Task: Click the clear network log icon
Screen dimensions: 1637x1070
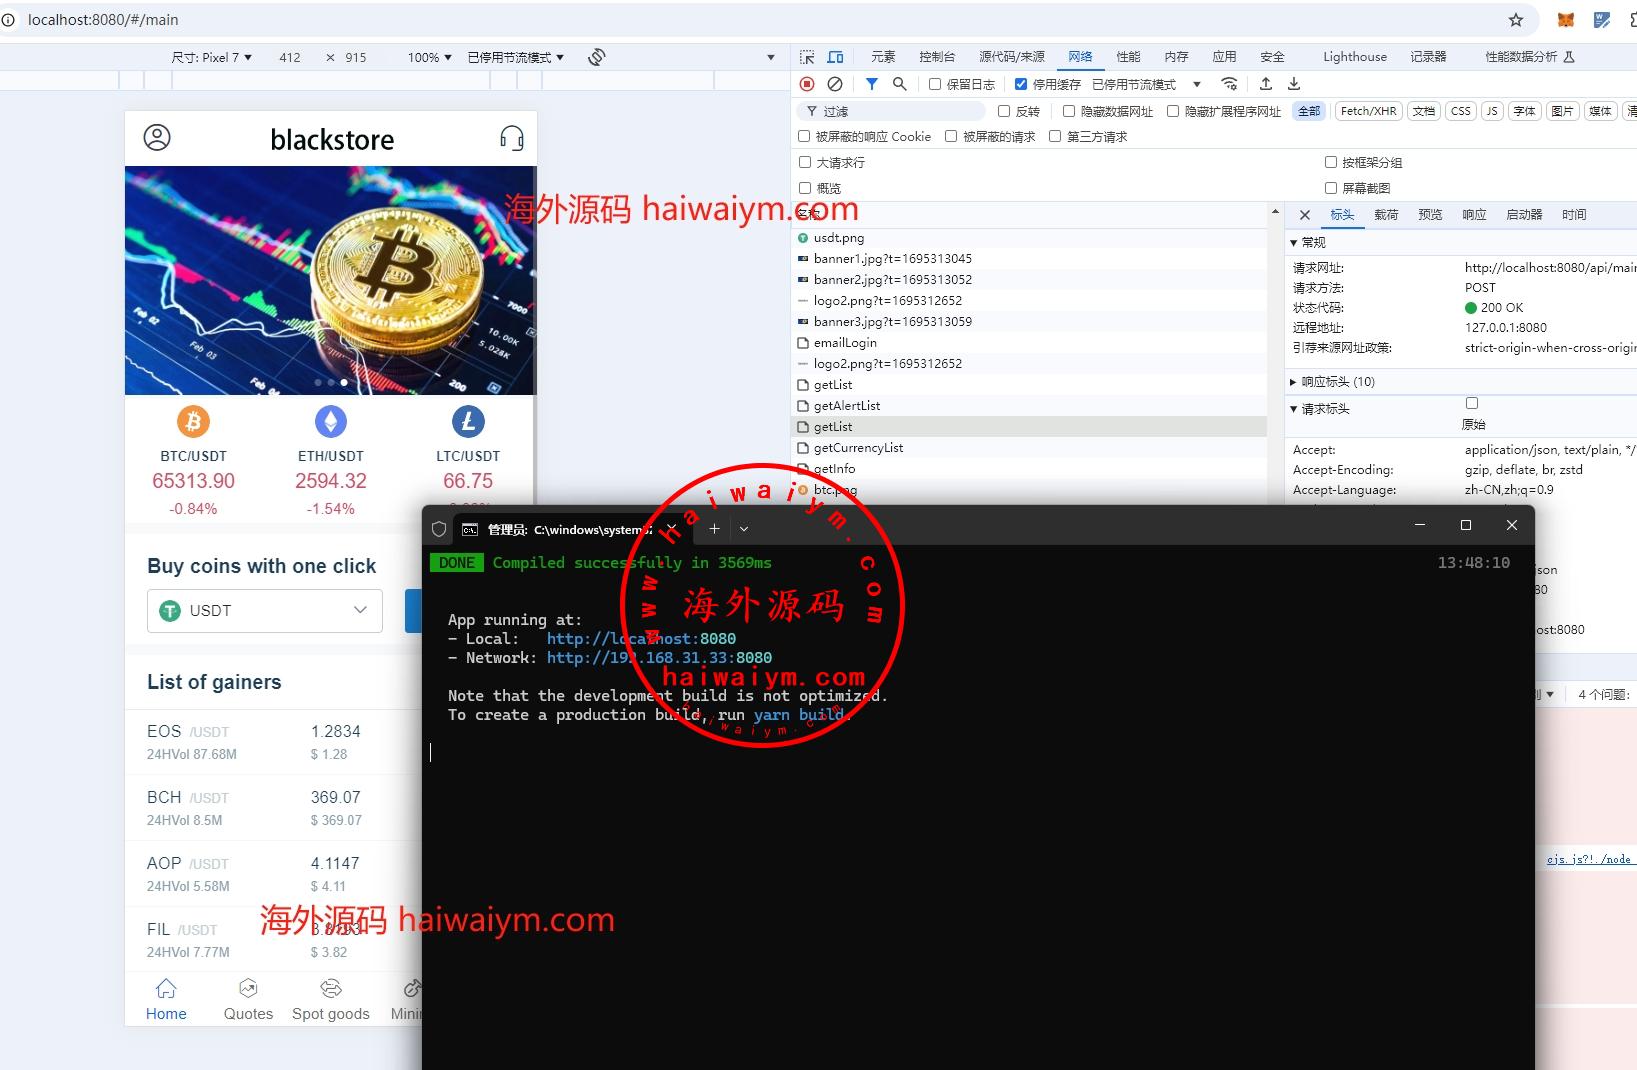Action: [835, 84]
